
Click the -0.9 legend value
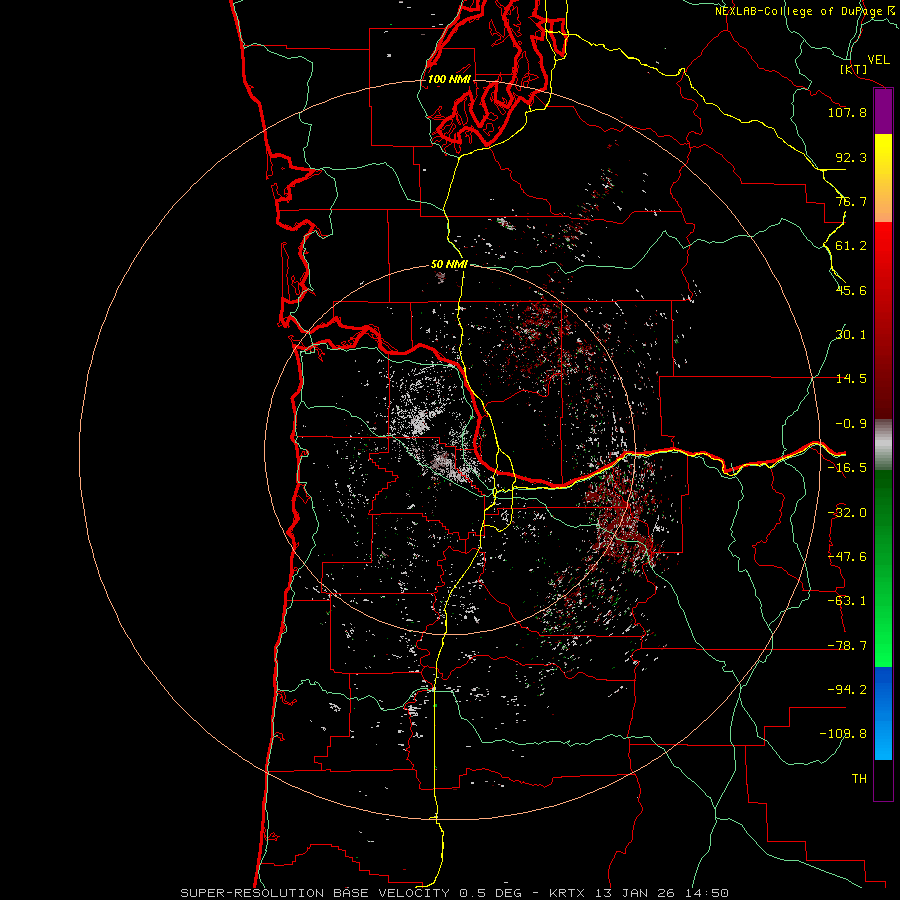tap(851, 424)
